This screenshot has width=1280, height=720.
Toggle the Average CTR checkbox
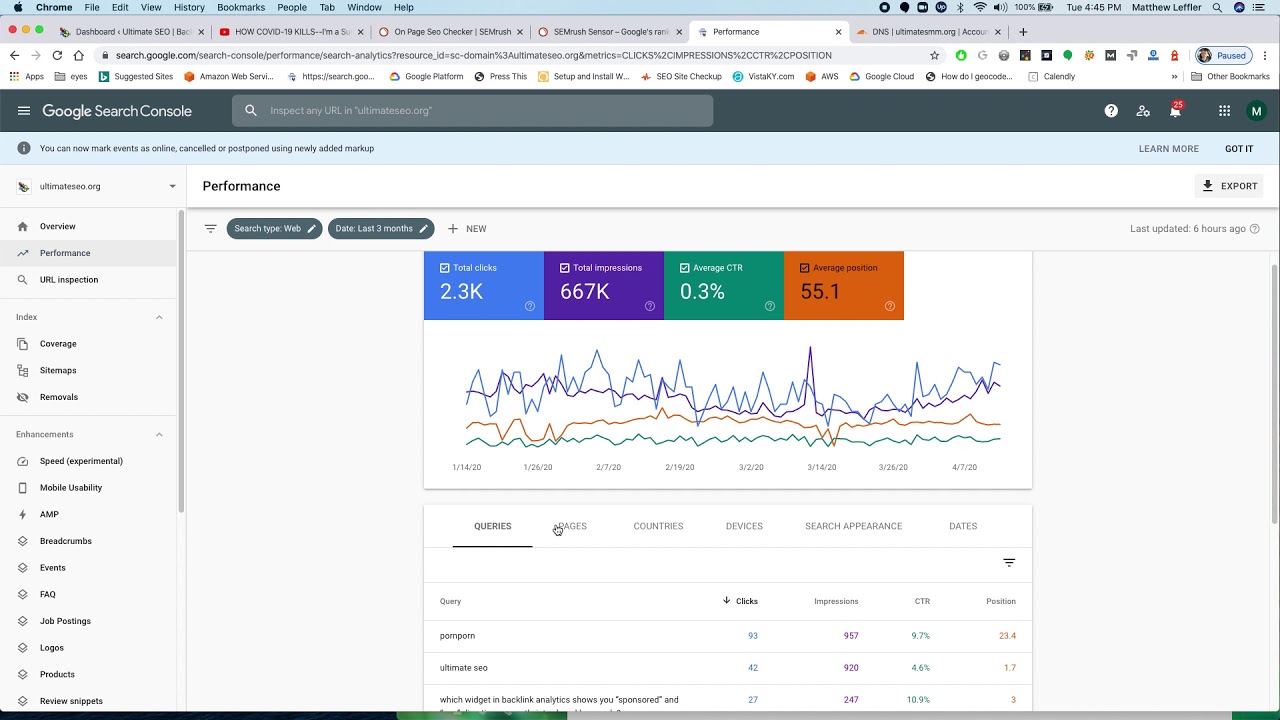(x=685, y=268)
